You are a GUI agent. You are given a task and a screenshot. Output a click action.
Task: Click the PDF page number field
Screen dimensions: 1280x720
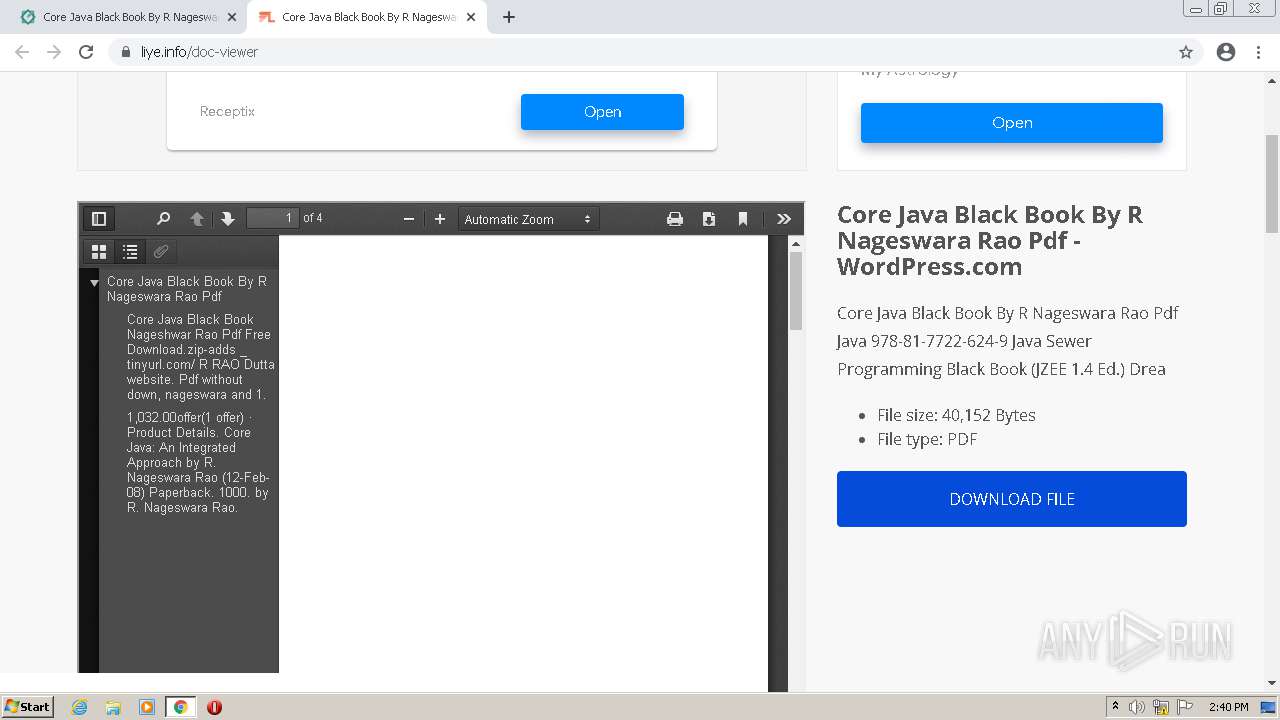pyautogui.click(x=273, y=218)
